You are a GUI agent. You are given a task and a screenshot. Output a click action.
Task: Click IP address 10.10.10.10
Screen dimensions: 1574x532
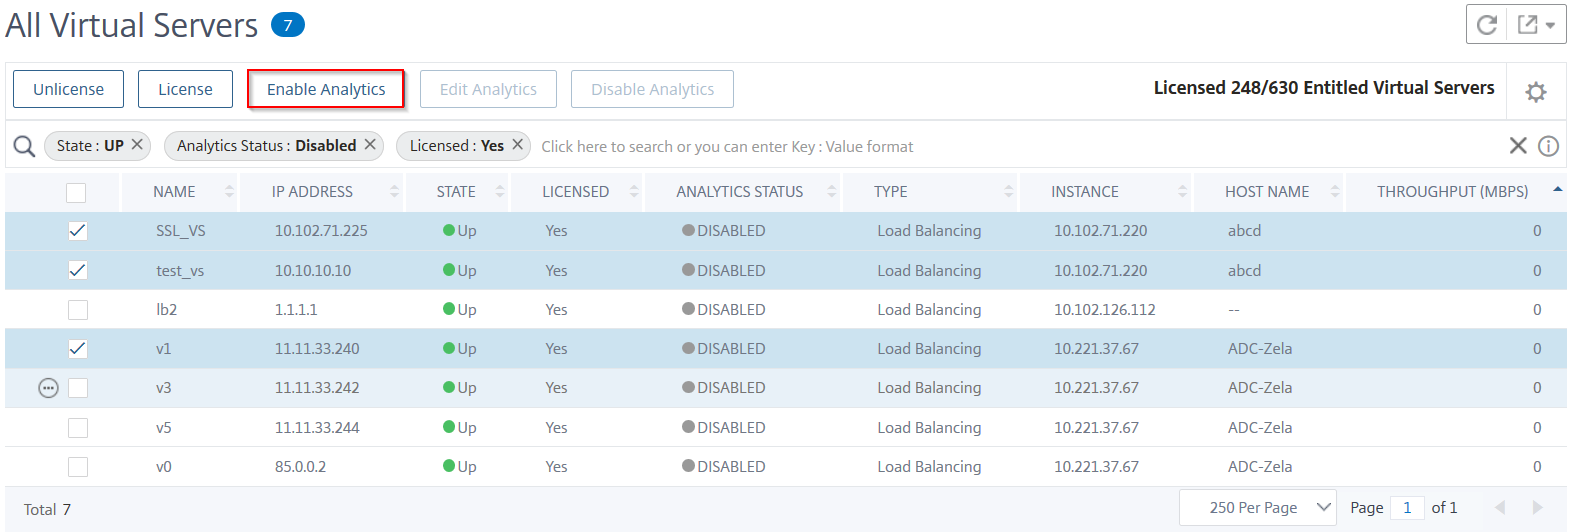pyautogui.click(x=313, y=270)
